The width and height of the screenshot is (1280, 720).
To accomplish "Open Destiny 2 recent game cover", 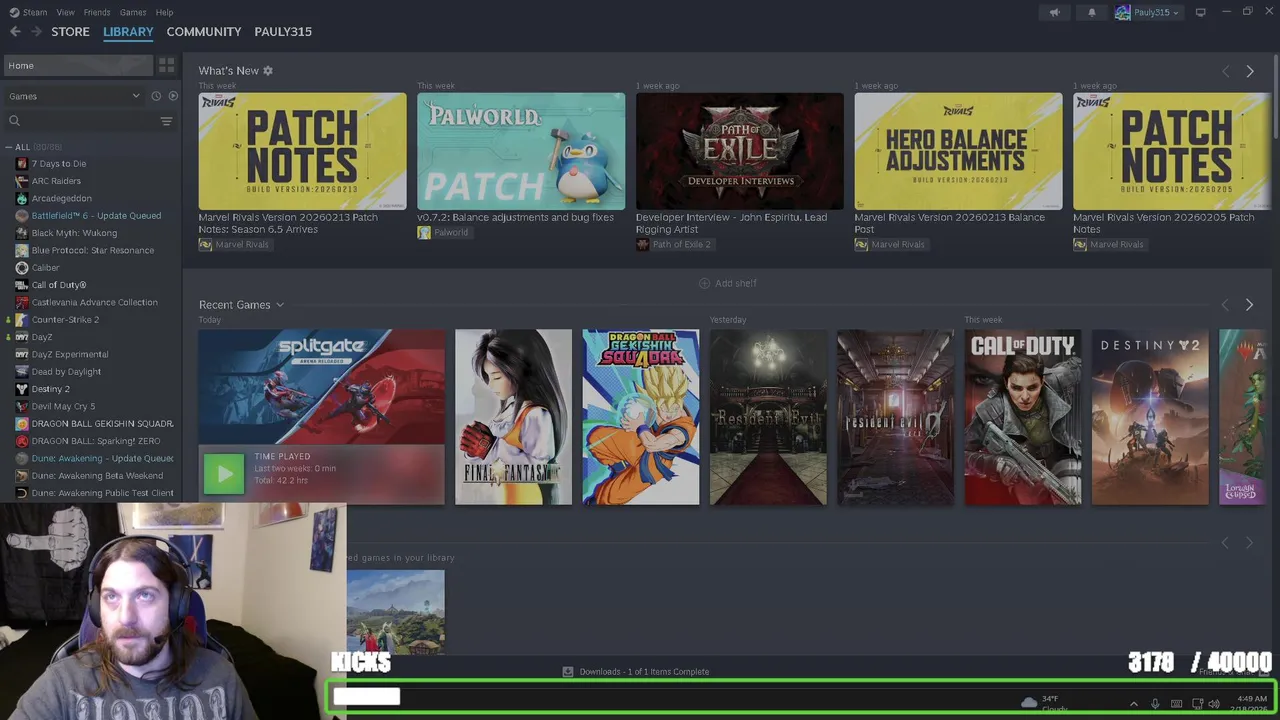I will pyautogui.click(x=1150, y=417).
